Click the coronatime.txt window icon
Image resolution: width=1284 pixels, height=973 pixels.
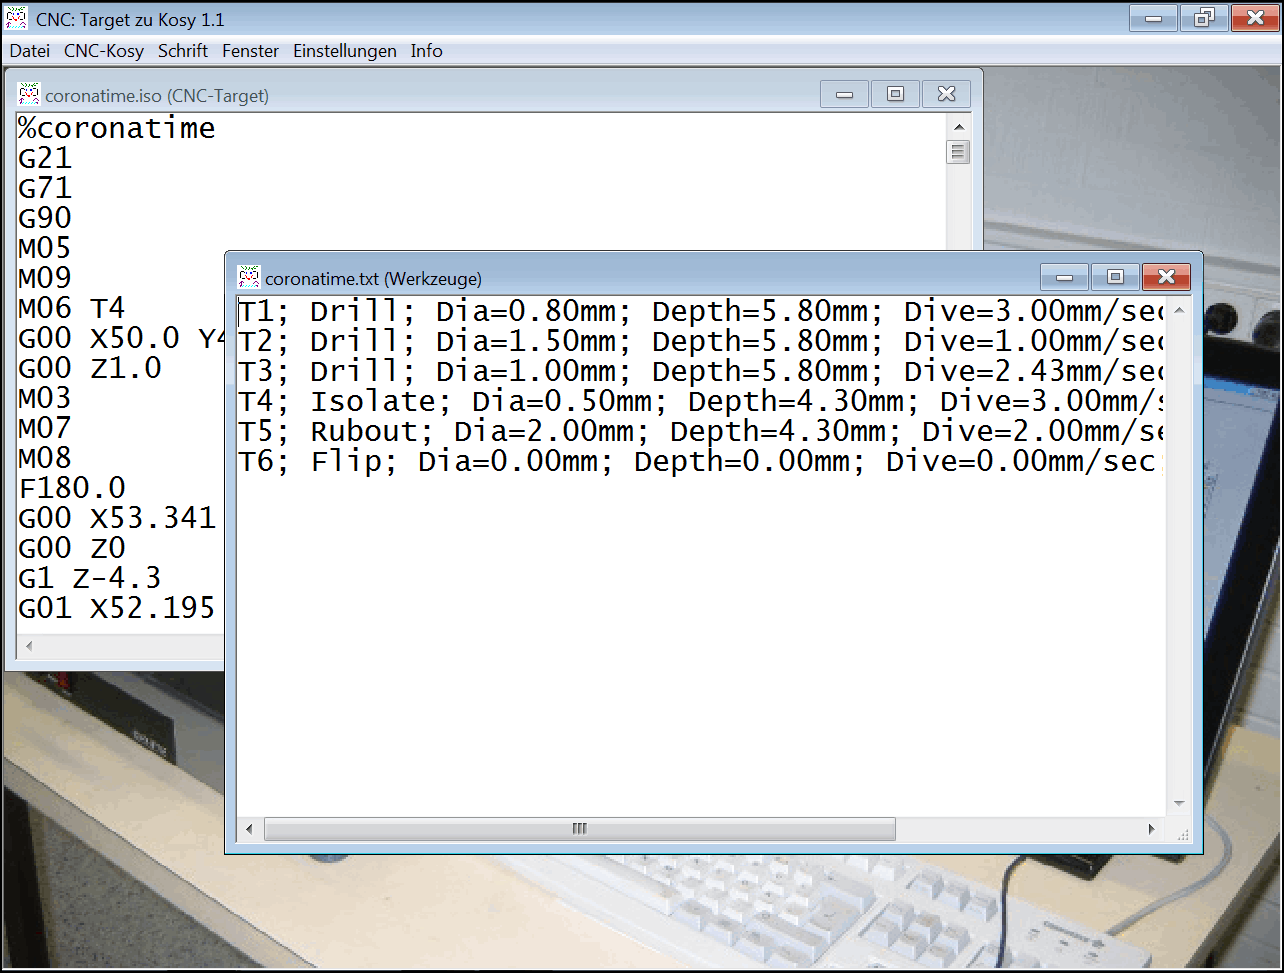point(249,278)
